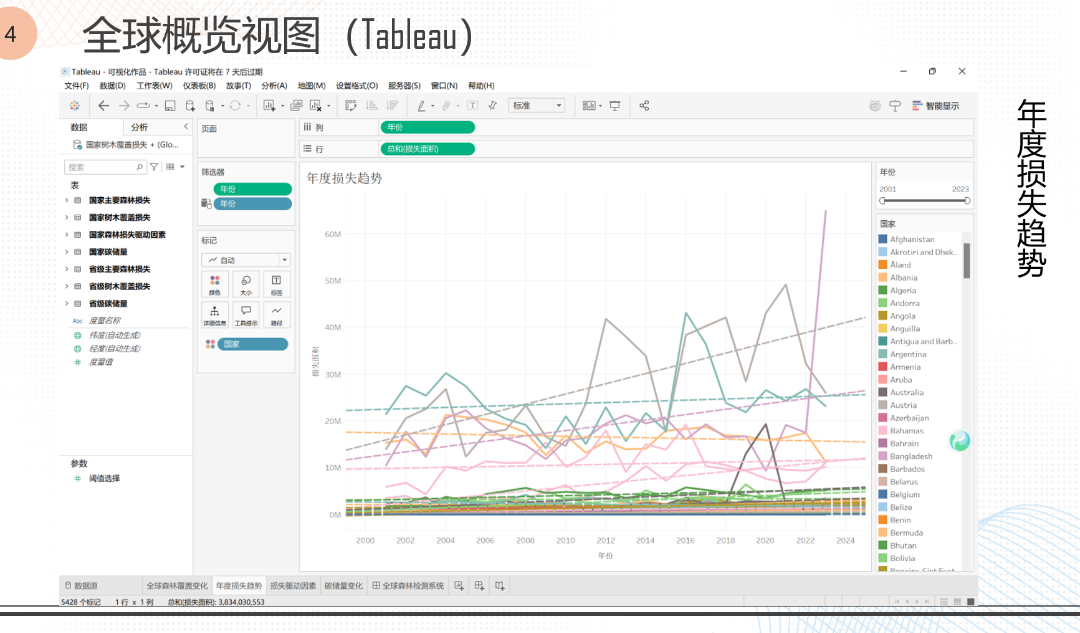Open the 设置格式(O) menu
The height and width of the screenshot is (633, 1080).
[x=357, y=85]
